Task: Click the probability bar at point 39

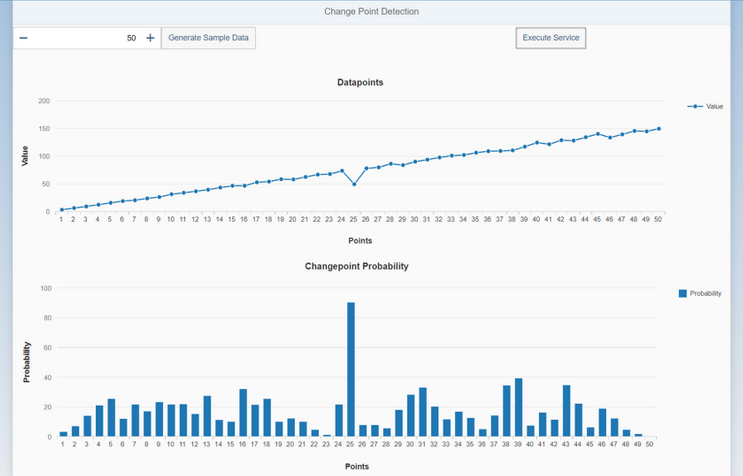Action: tap(518, 407)
